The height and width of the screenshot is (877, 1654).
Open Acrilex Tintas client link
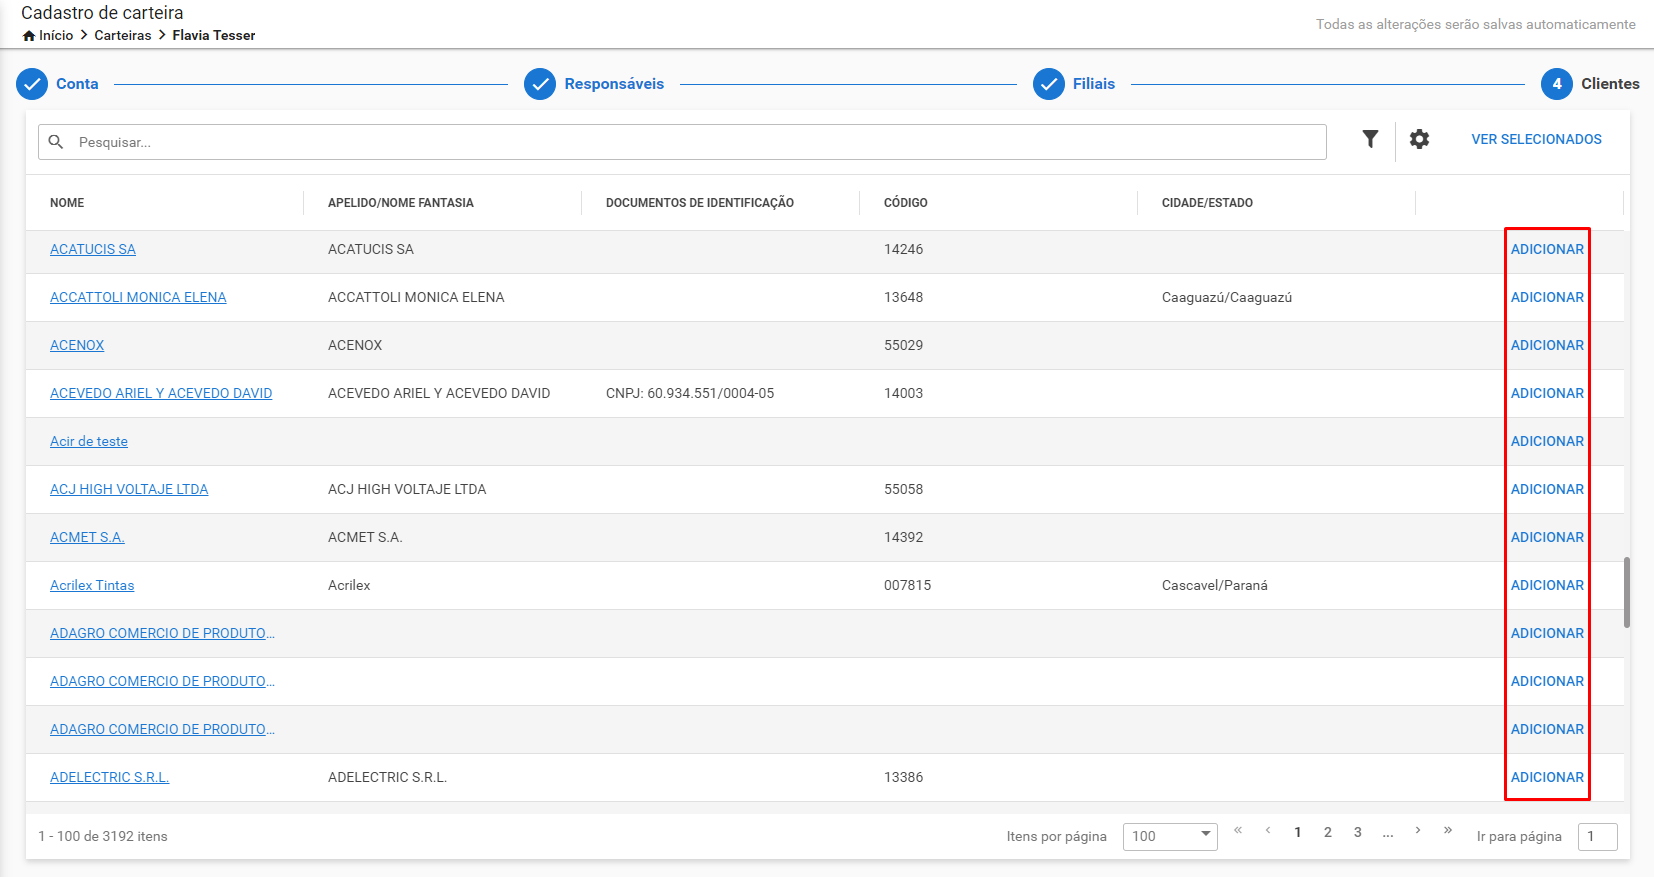[92, 585]
